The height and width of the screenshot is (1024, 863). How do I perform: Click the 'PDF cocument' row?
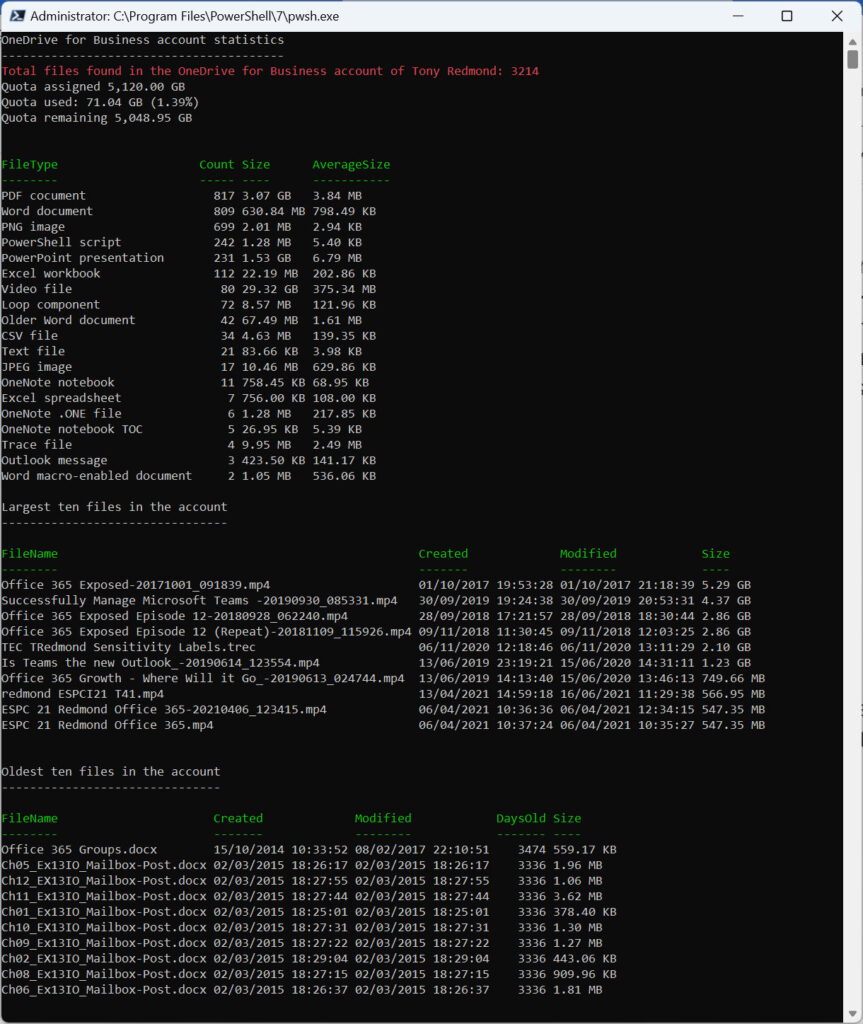pos(182,196)
